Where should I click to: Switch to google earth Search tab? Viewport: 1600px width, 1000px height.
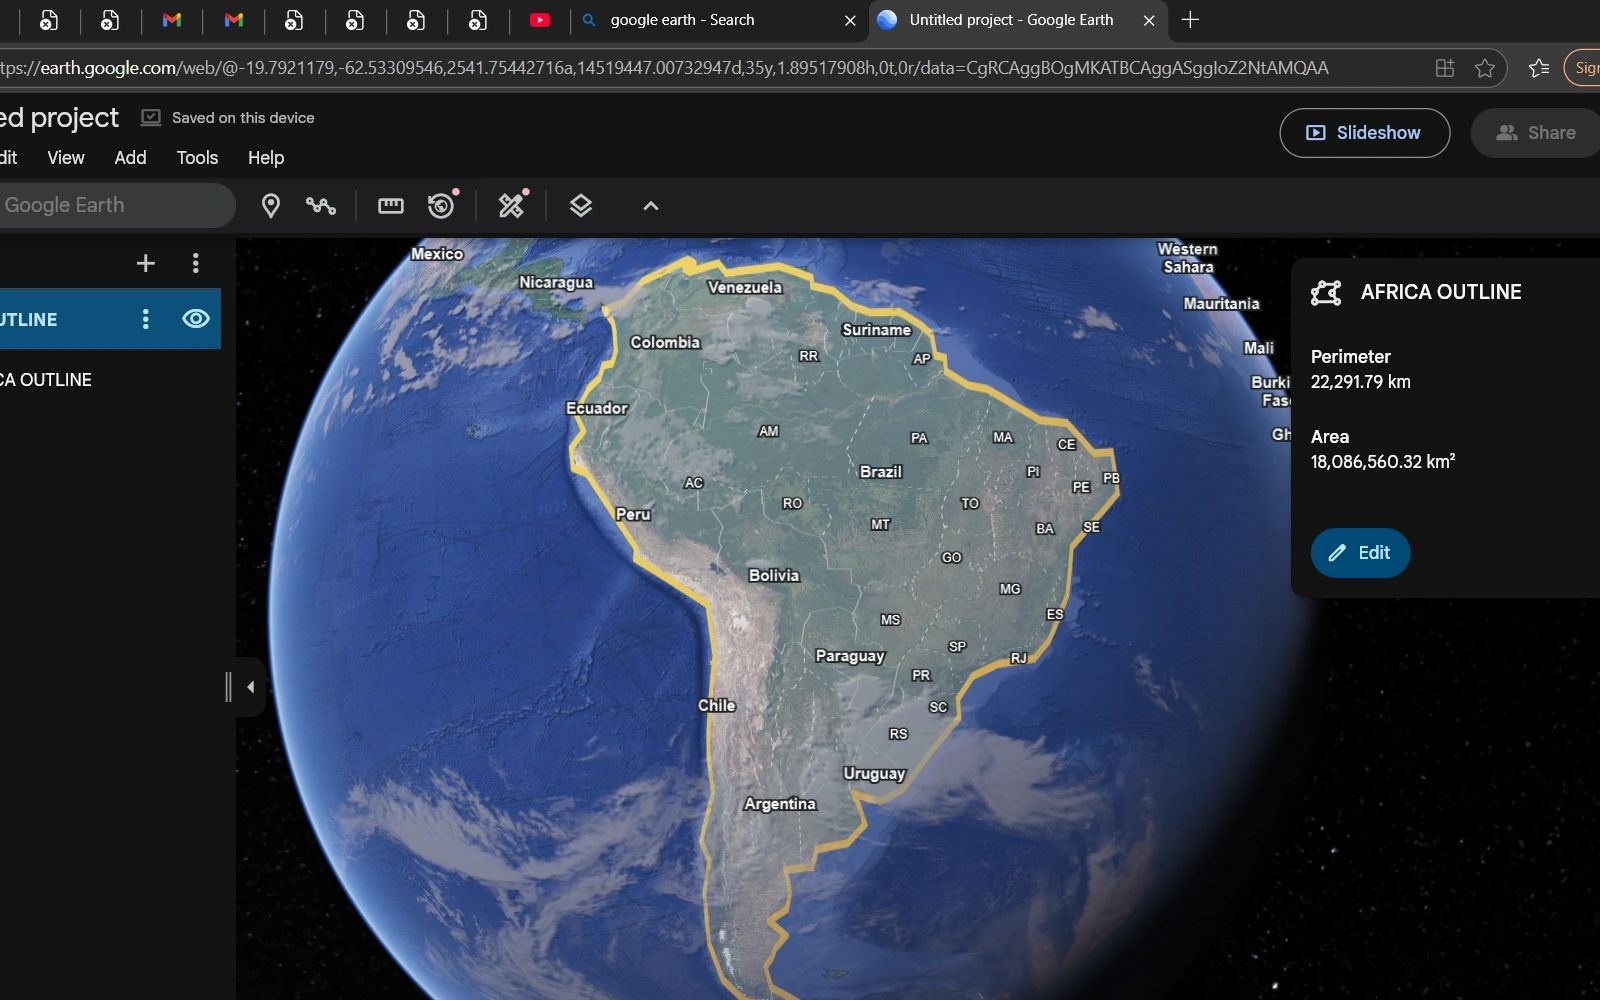point(700,20)
